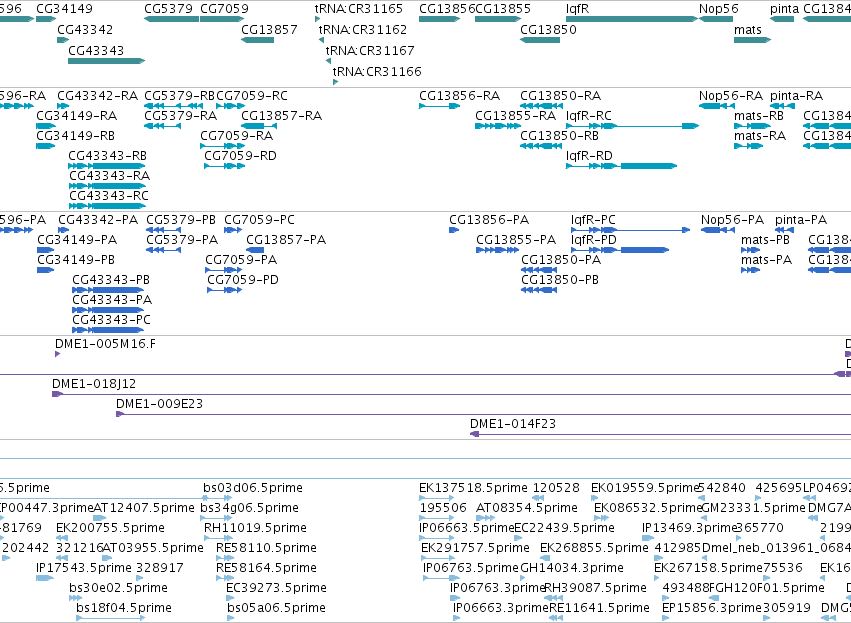This screenshot has width=851, height=623.
Task: Select tRNA:CR31165 feature
Action: click(317, 19)
